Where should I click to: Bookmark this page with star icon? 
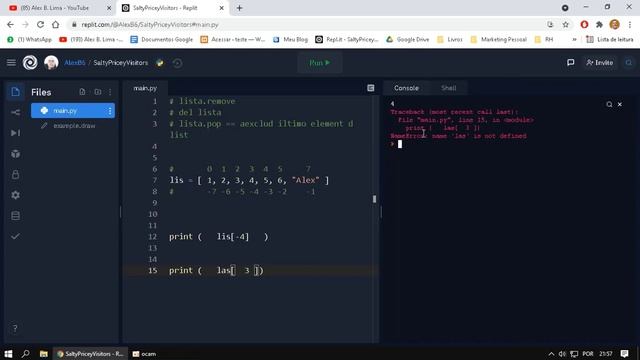[x=565, y=24]
